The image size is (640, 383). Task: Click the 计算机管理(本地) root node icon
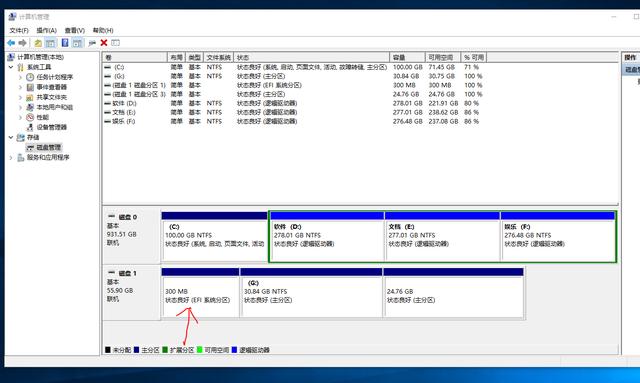point(11,57)
